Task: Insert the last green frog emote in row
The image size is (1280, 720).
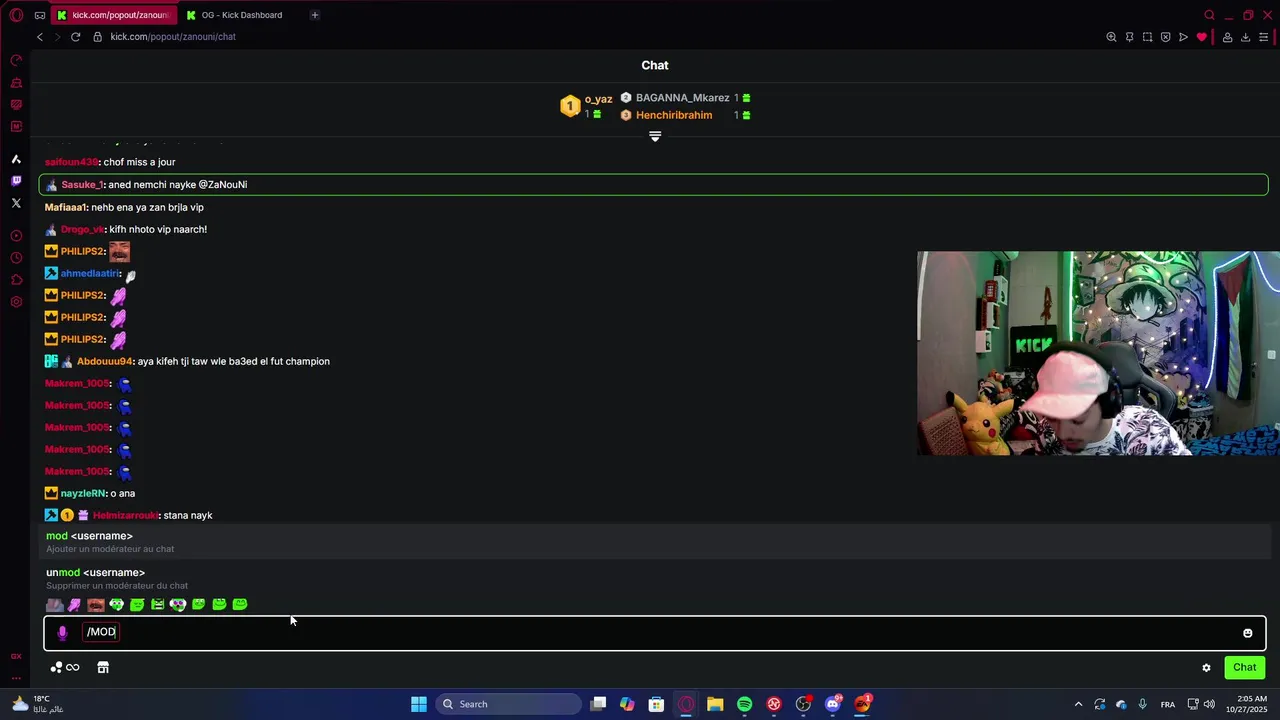Action: (240, 605)
